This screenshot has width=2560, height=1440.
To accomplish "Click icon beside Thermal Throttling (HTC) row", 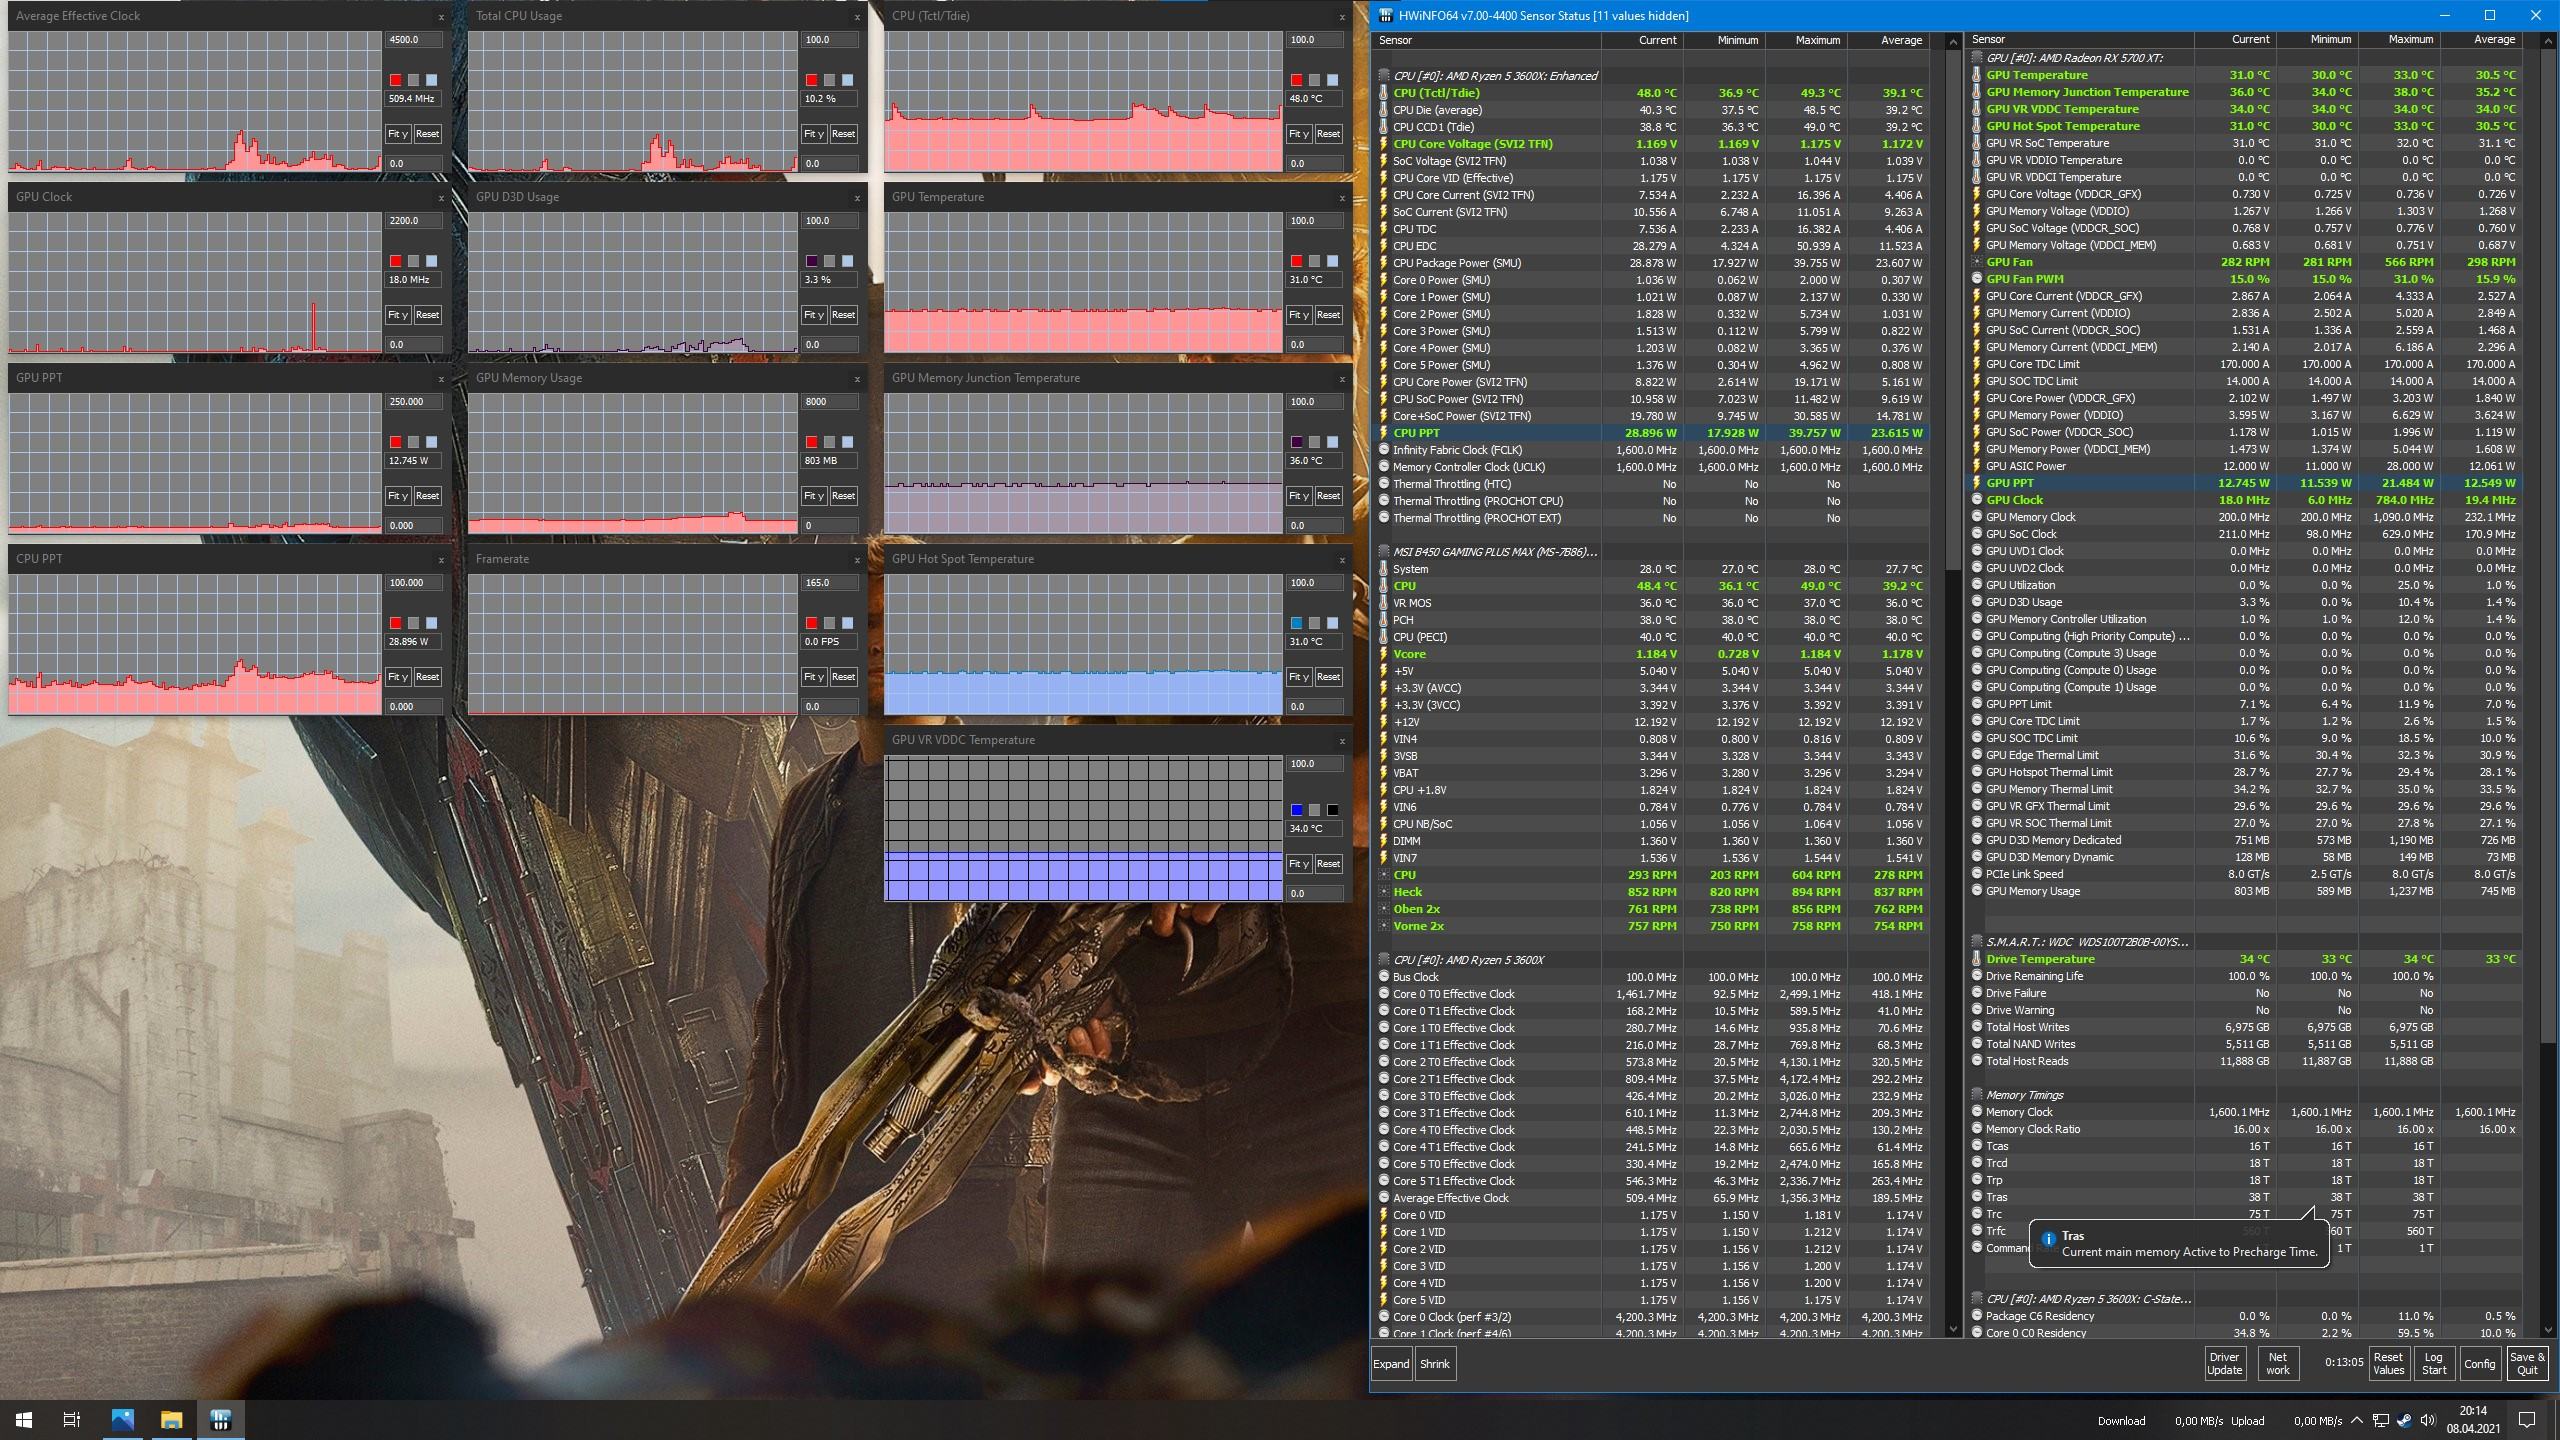I will click(1384, 484).
